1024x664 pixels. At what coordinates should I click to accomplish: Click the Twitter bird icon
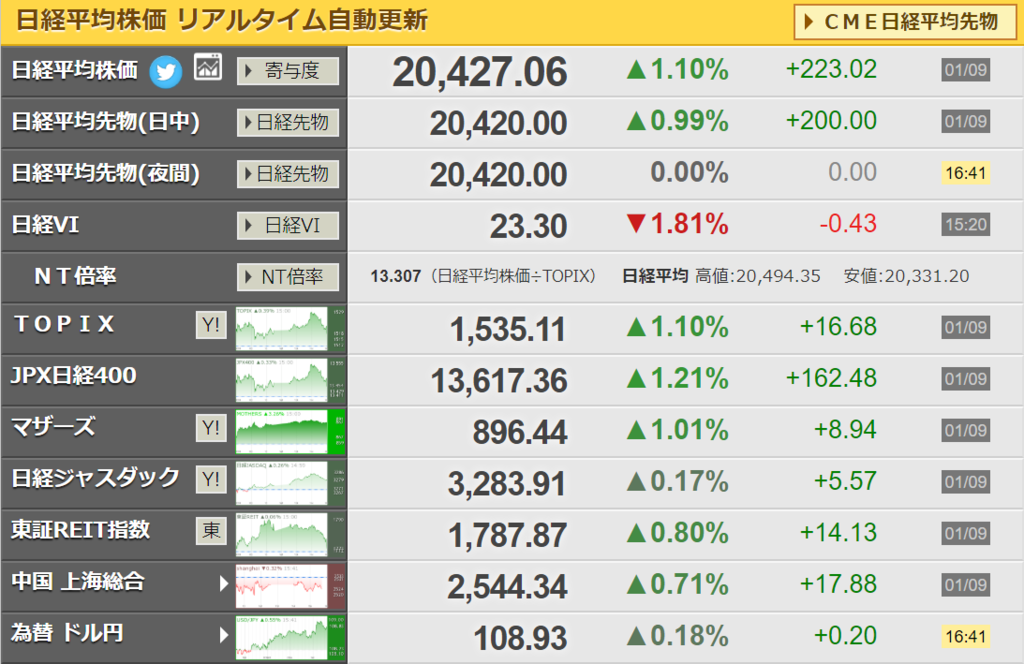pyautogui.click(x=166, y=71)
